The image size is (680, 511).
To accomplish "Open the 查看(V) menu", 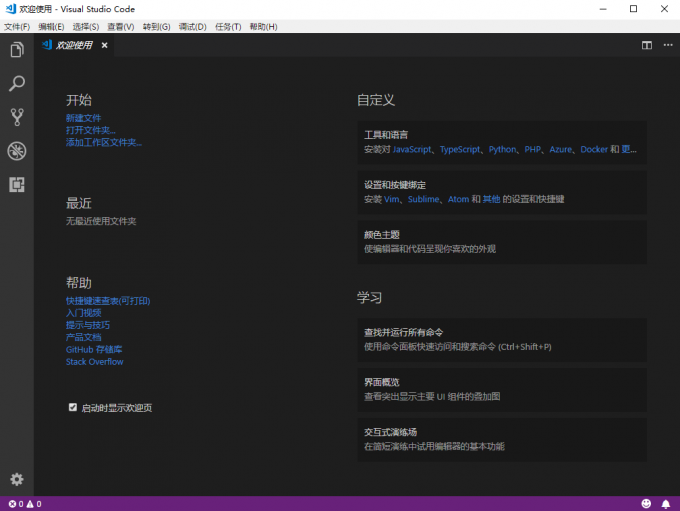I will coord(121,27).
